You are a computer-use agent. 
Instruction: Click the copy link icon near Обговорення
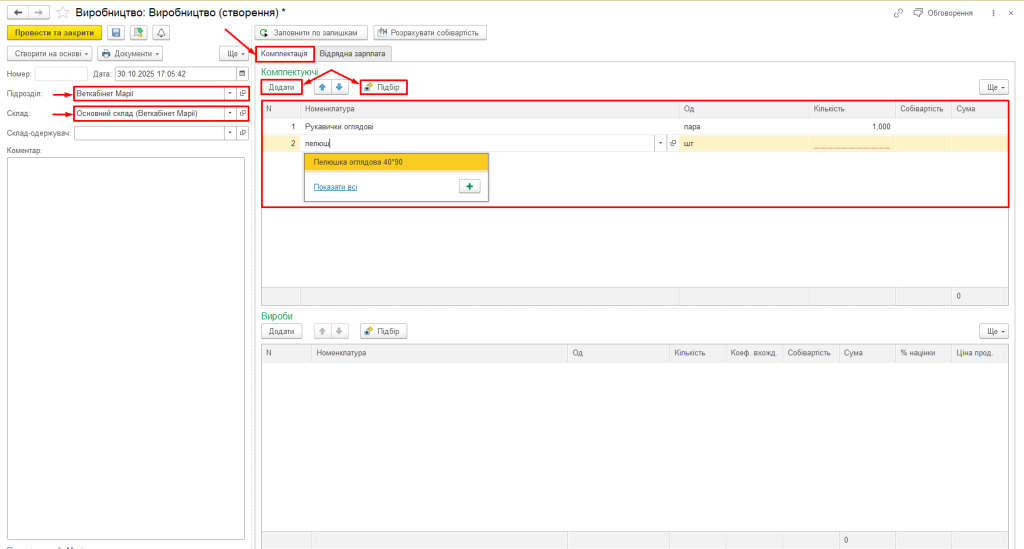click(x=871, y=12)
